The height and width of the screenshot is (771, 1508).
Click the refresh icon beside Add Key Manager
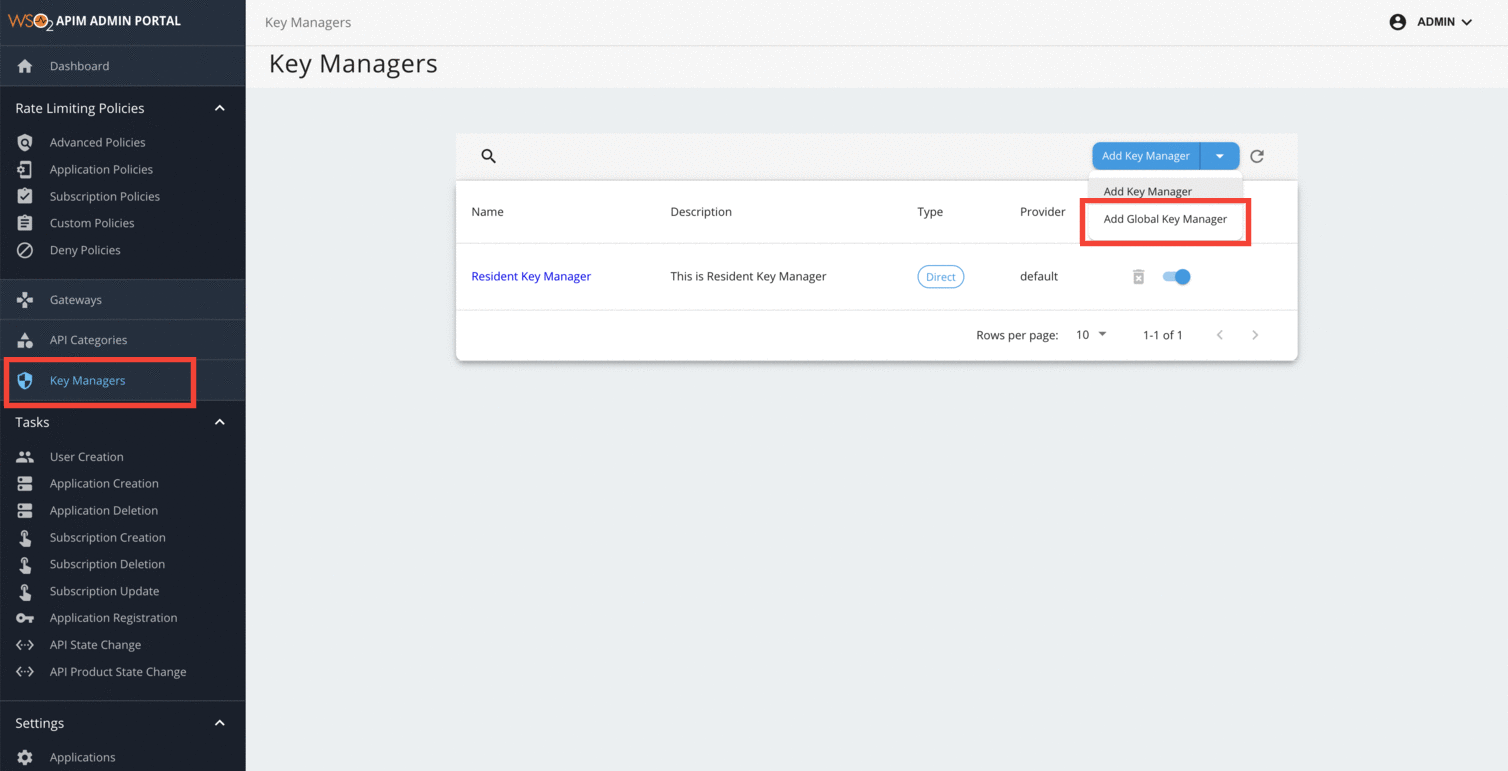[x=1256, y=156]
